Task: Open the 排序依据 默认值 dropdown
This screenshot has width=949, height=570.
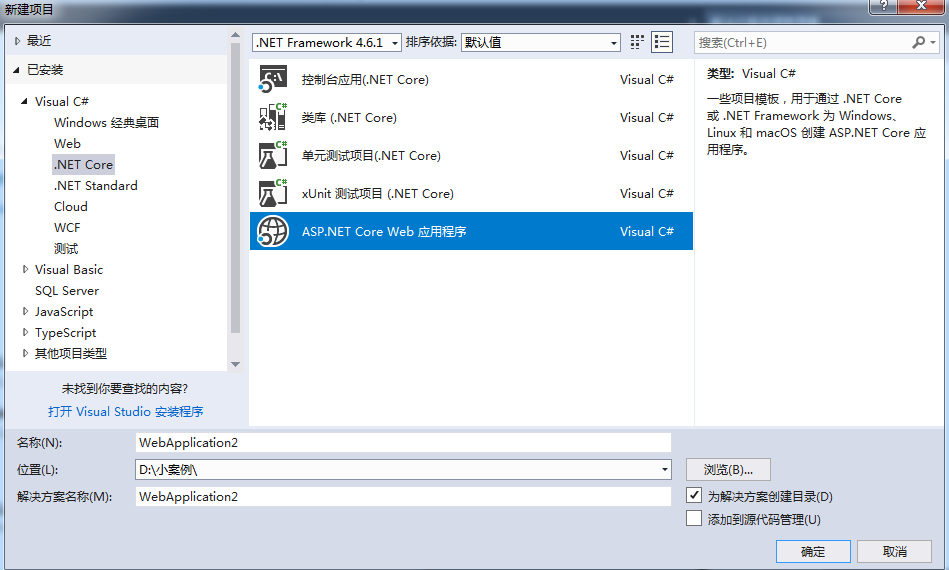Action: click(540, 42)
